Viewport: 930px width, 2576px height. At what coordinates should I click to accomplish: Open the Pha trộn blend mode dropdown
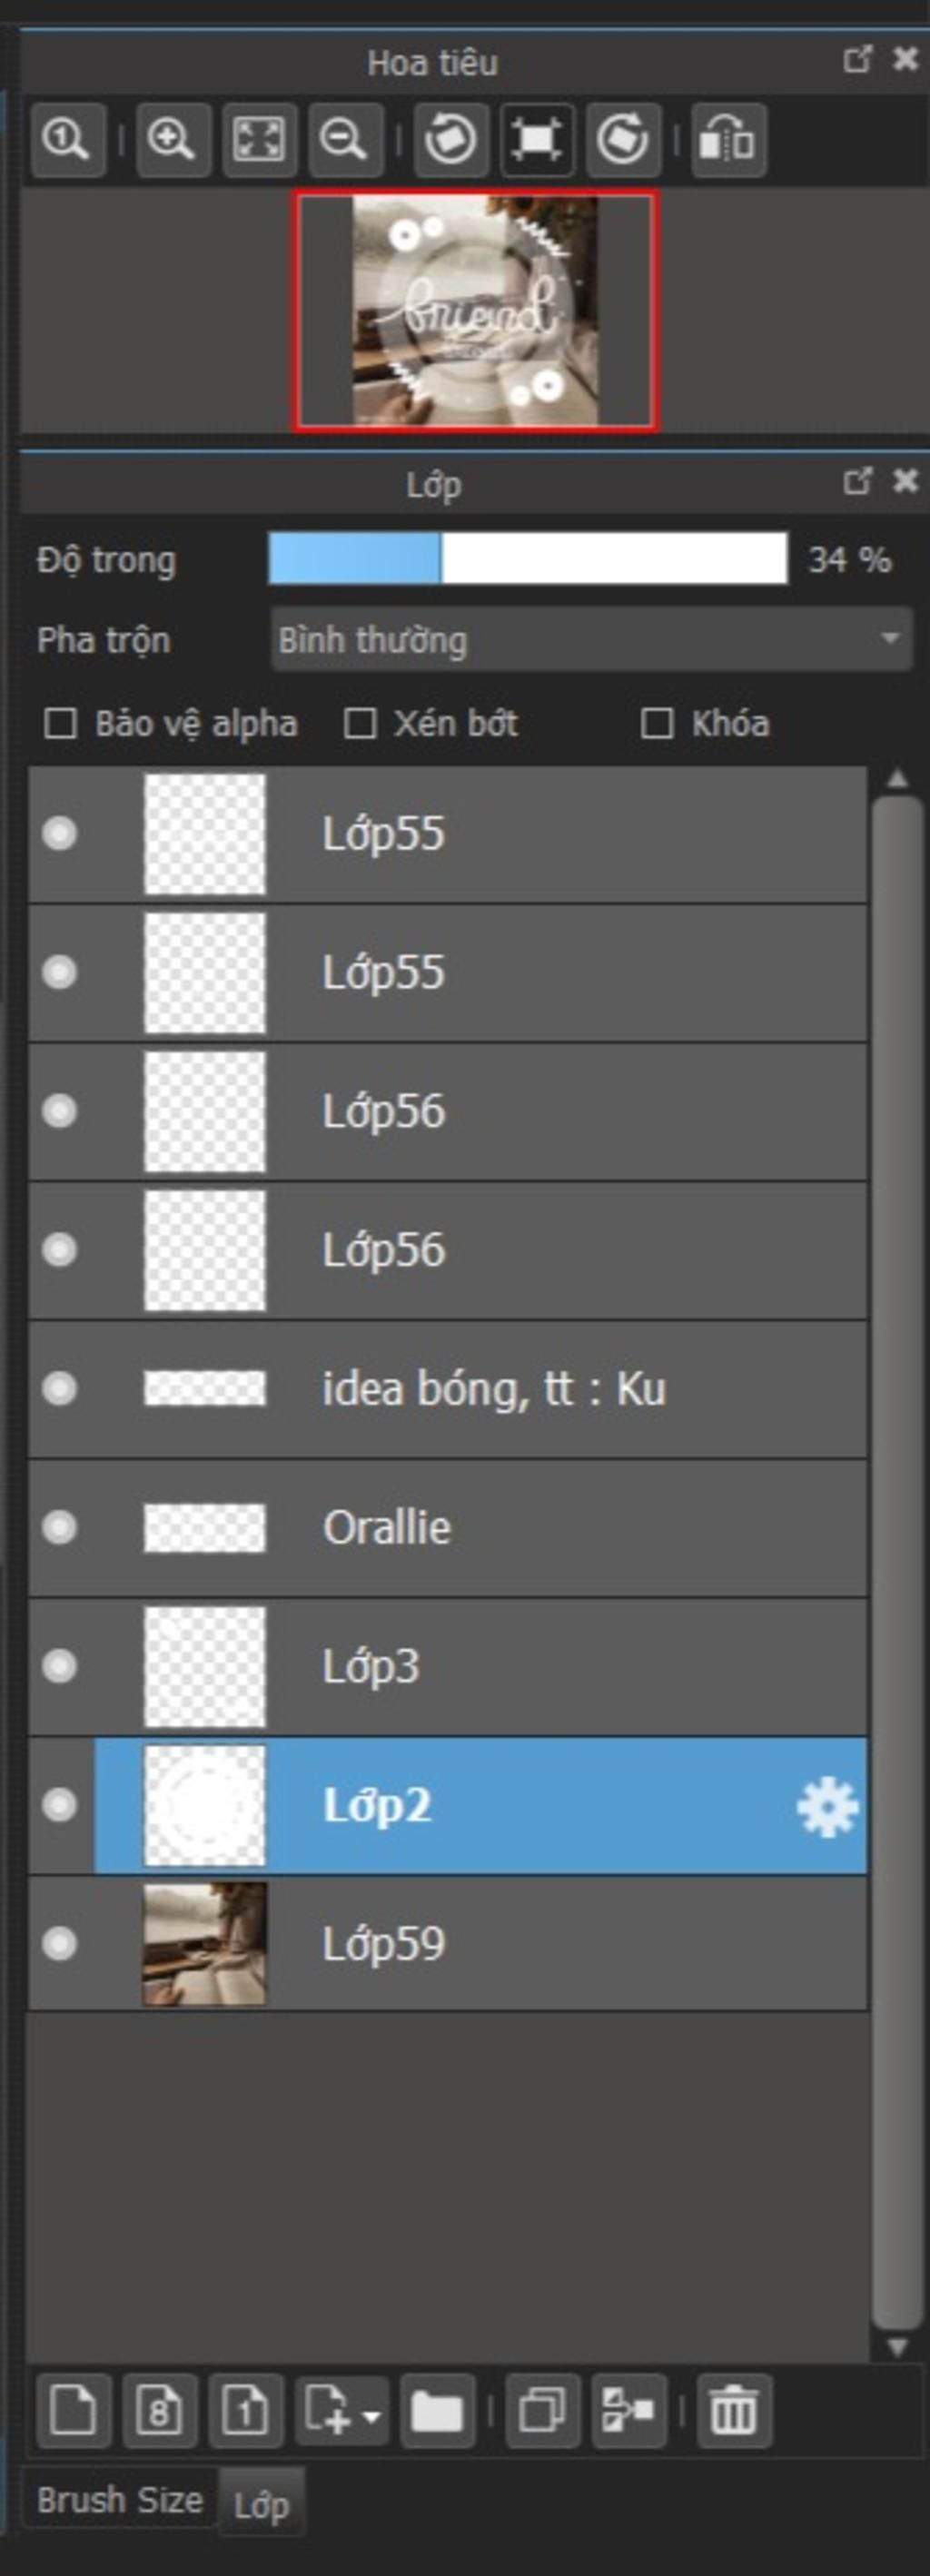591,640
